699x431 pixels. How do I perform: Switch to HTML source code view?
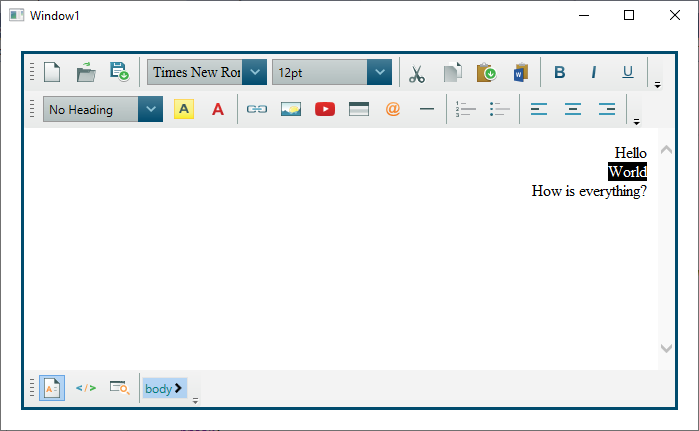coord(86,388)
